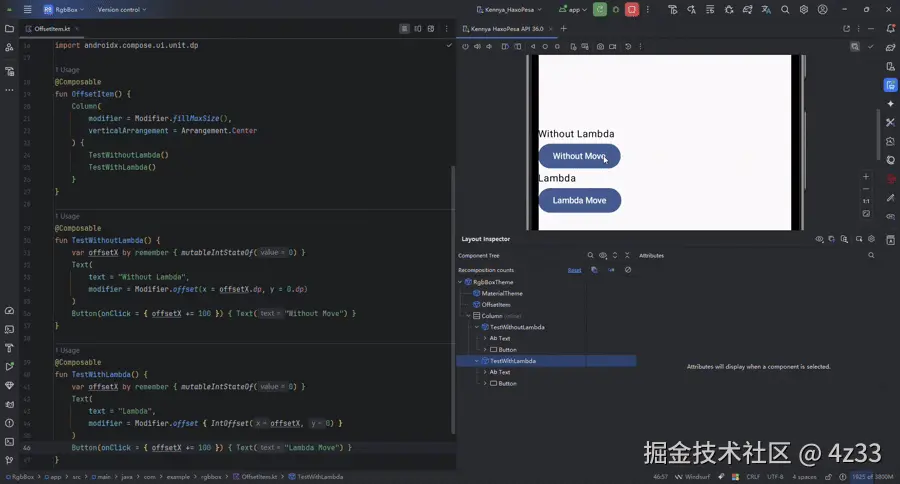This screenshot has height=484, width=900.
Task: Open Search Everywhere magnifier in title bar
Action: [x=785, y=10]
